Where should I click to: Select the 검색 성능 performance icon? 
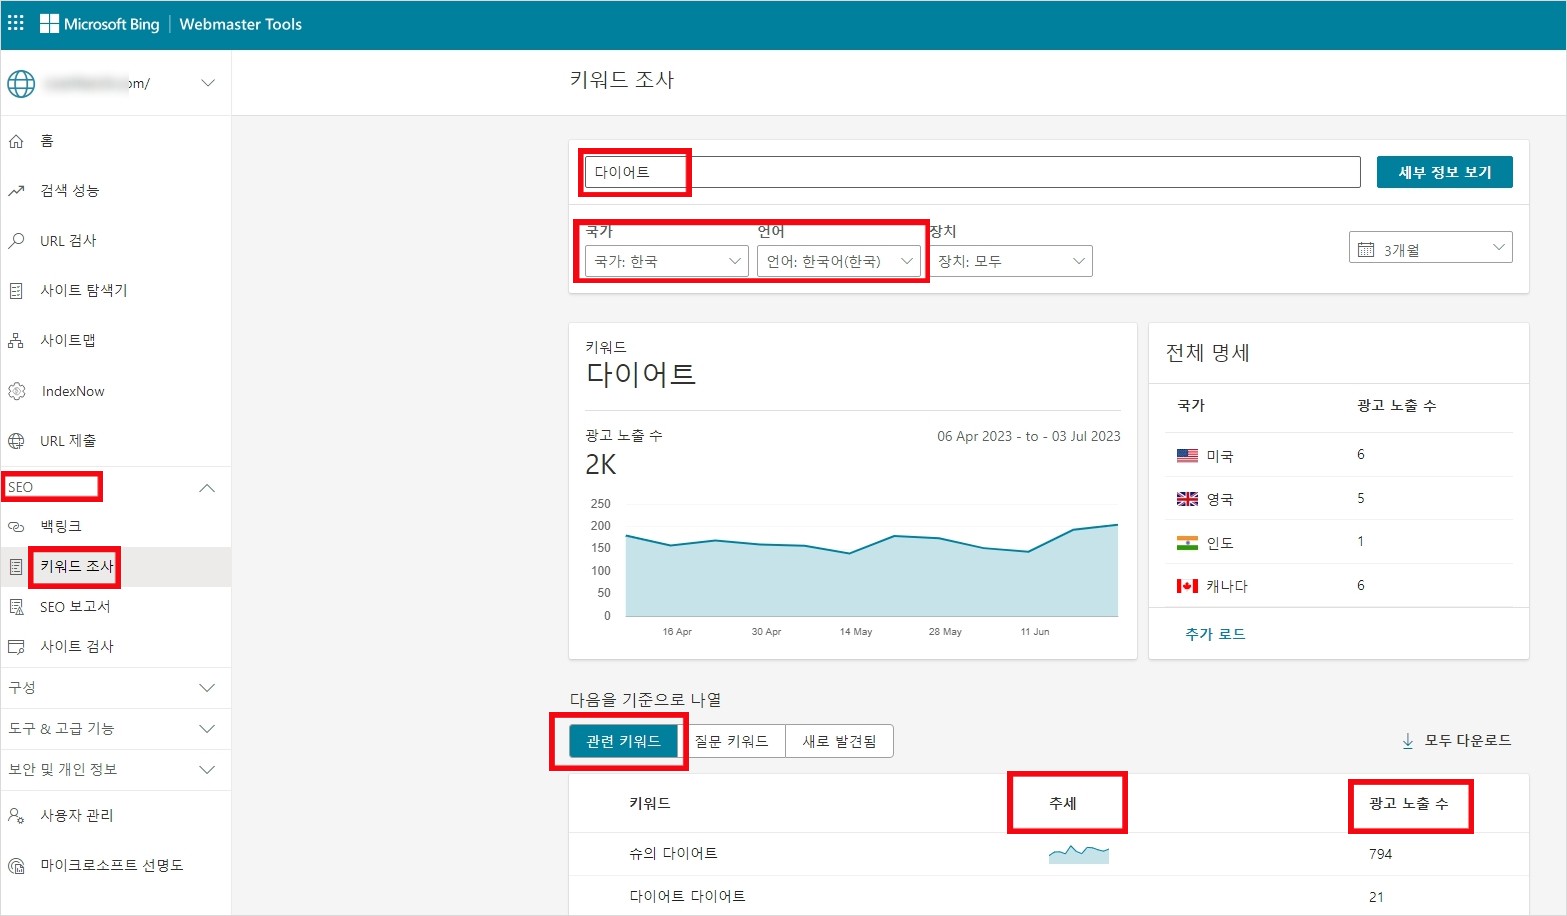(16, 190)
